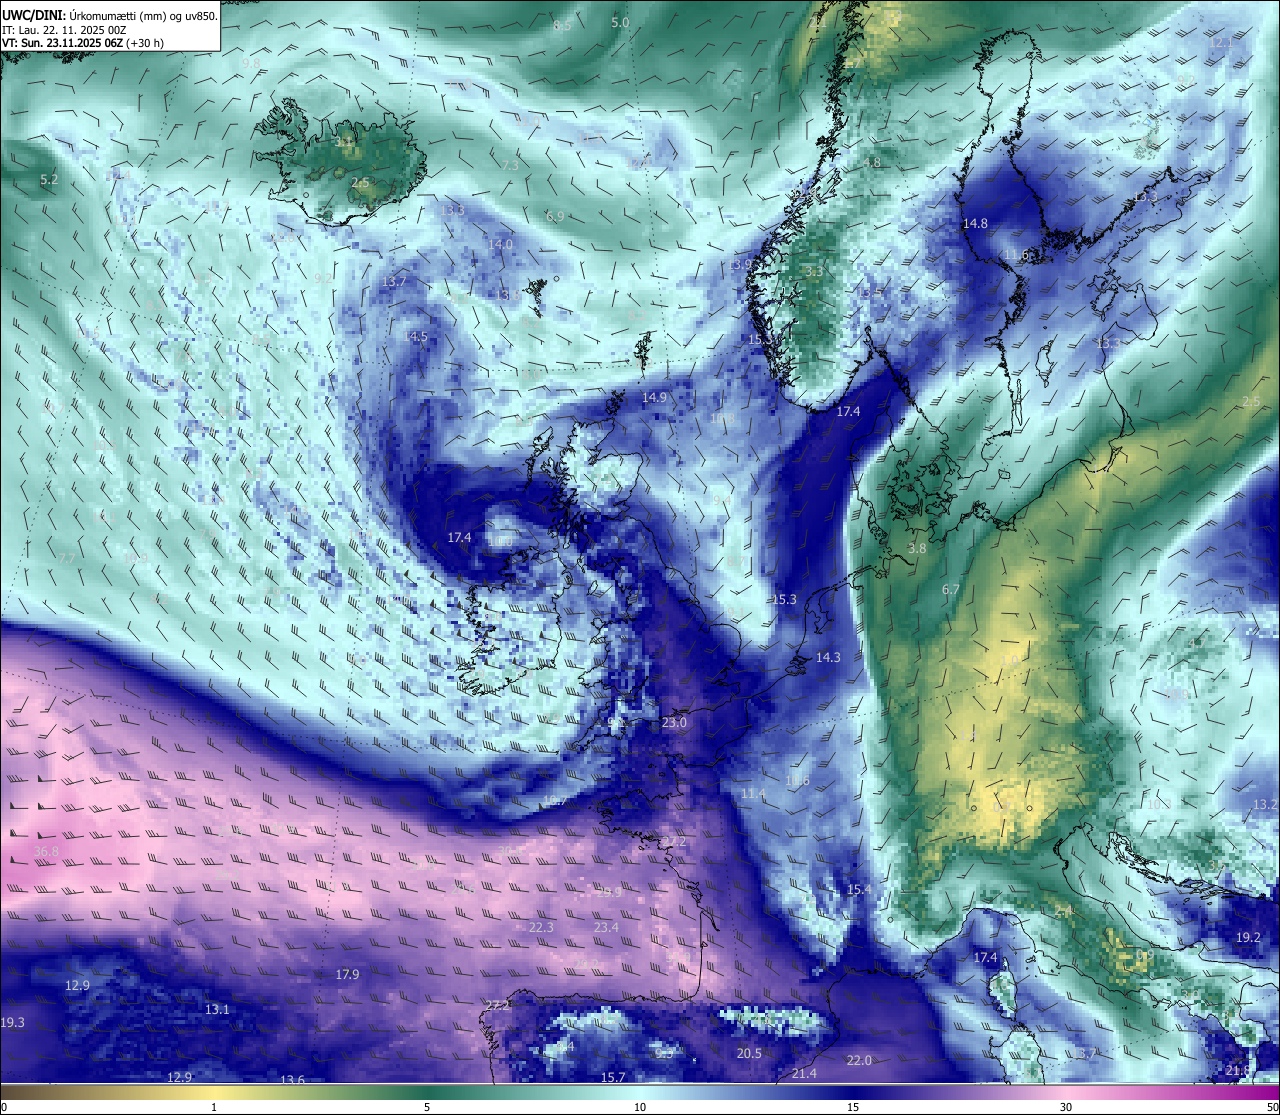The height and width of the screenshot is (1115, 1280).
Task: Click the '3.8' value over Denmark
Action: [x=917, y=549]
